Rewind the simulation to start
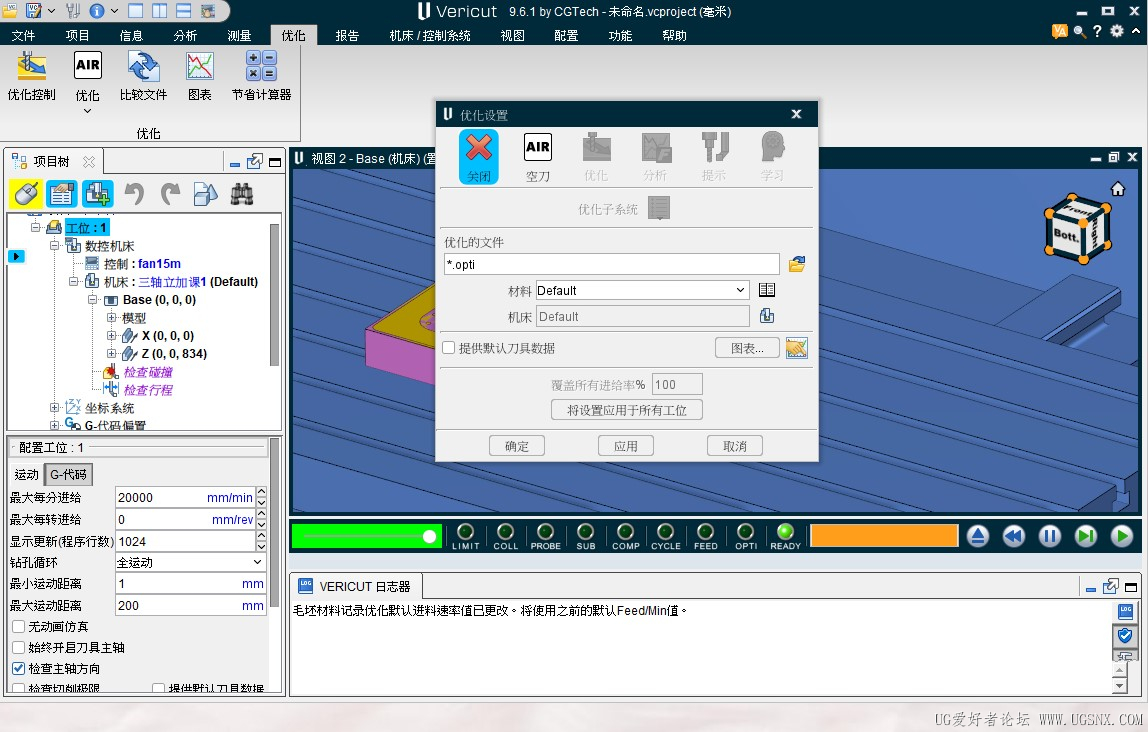 click(1013, 537)
